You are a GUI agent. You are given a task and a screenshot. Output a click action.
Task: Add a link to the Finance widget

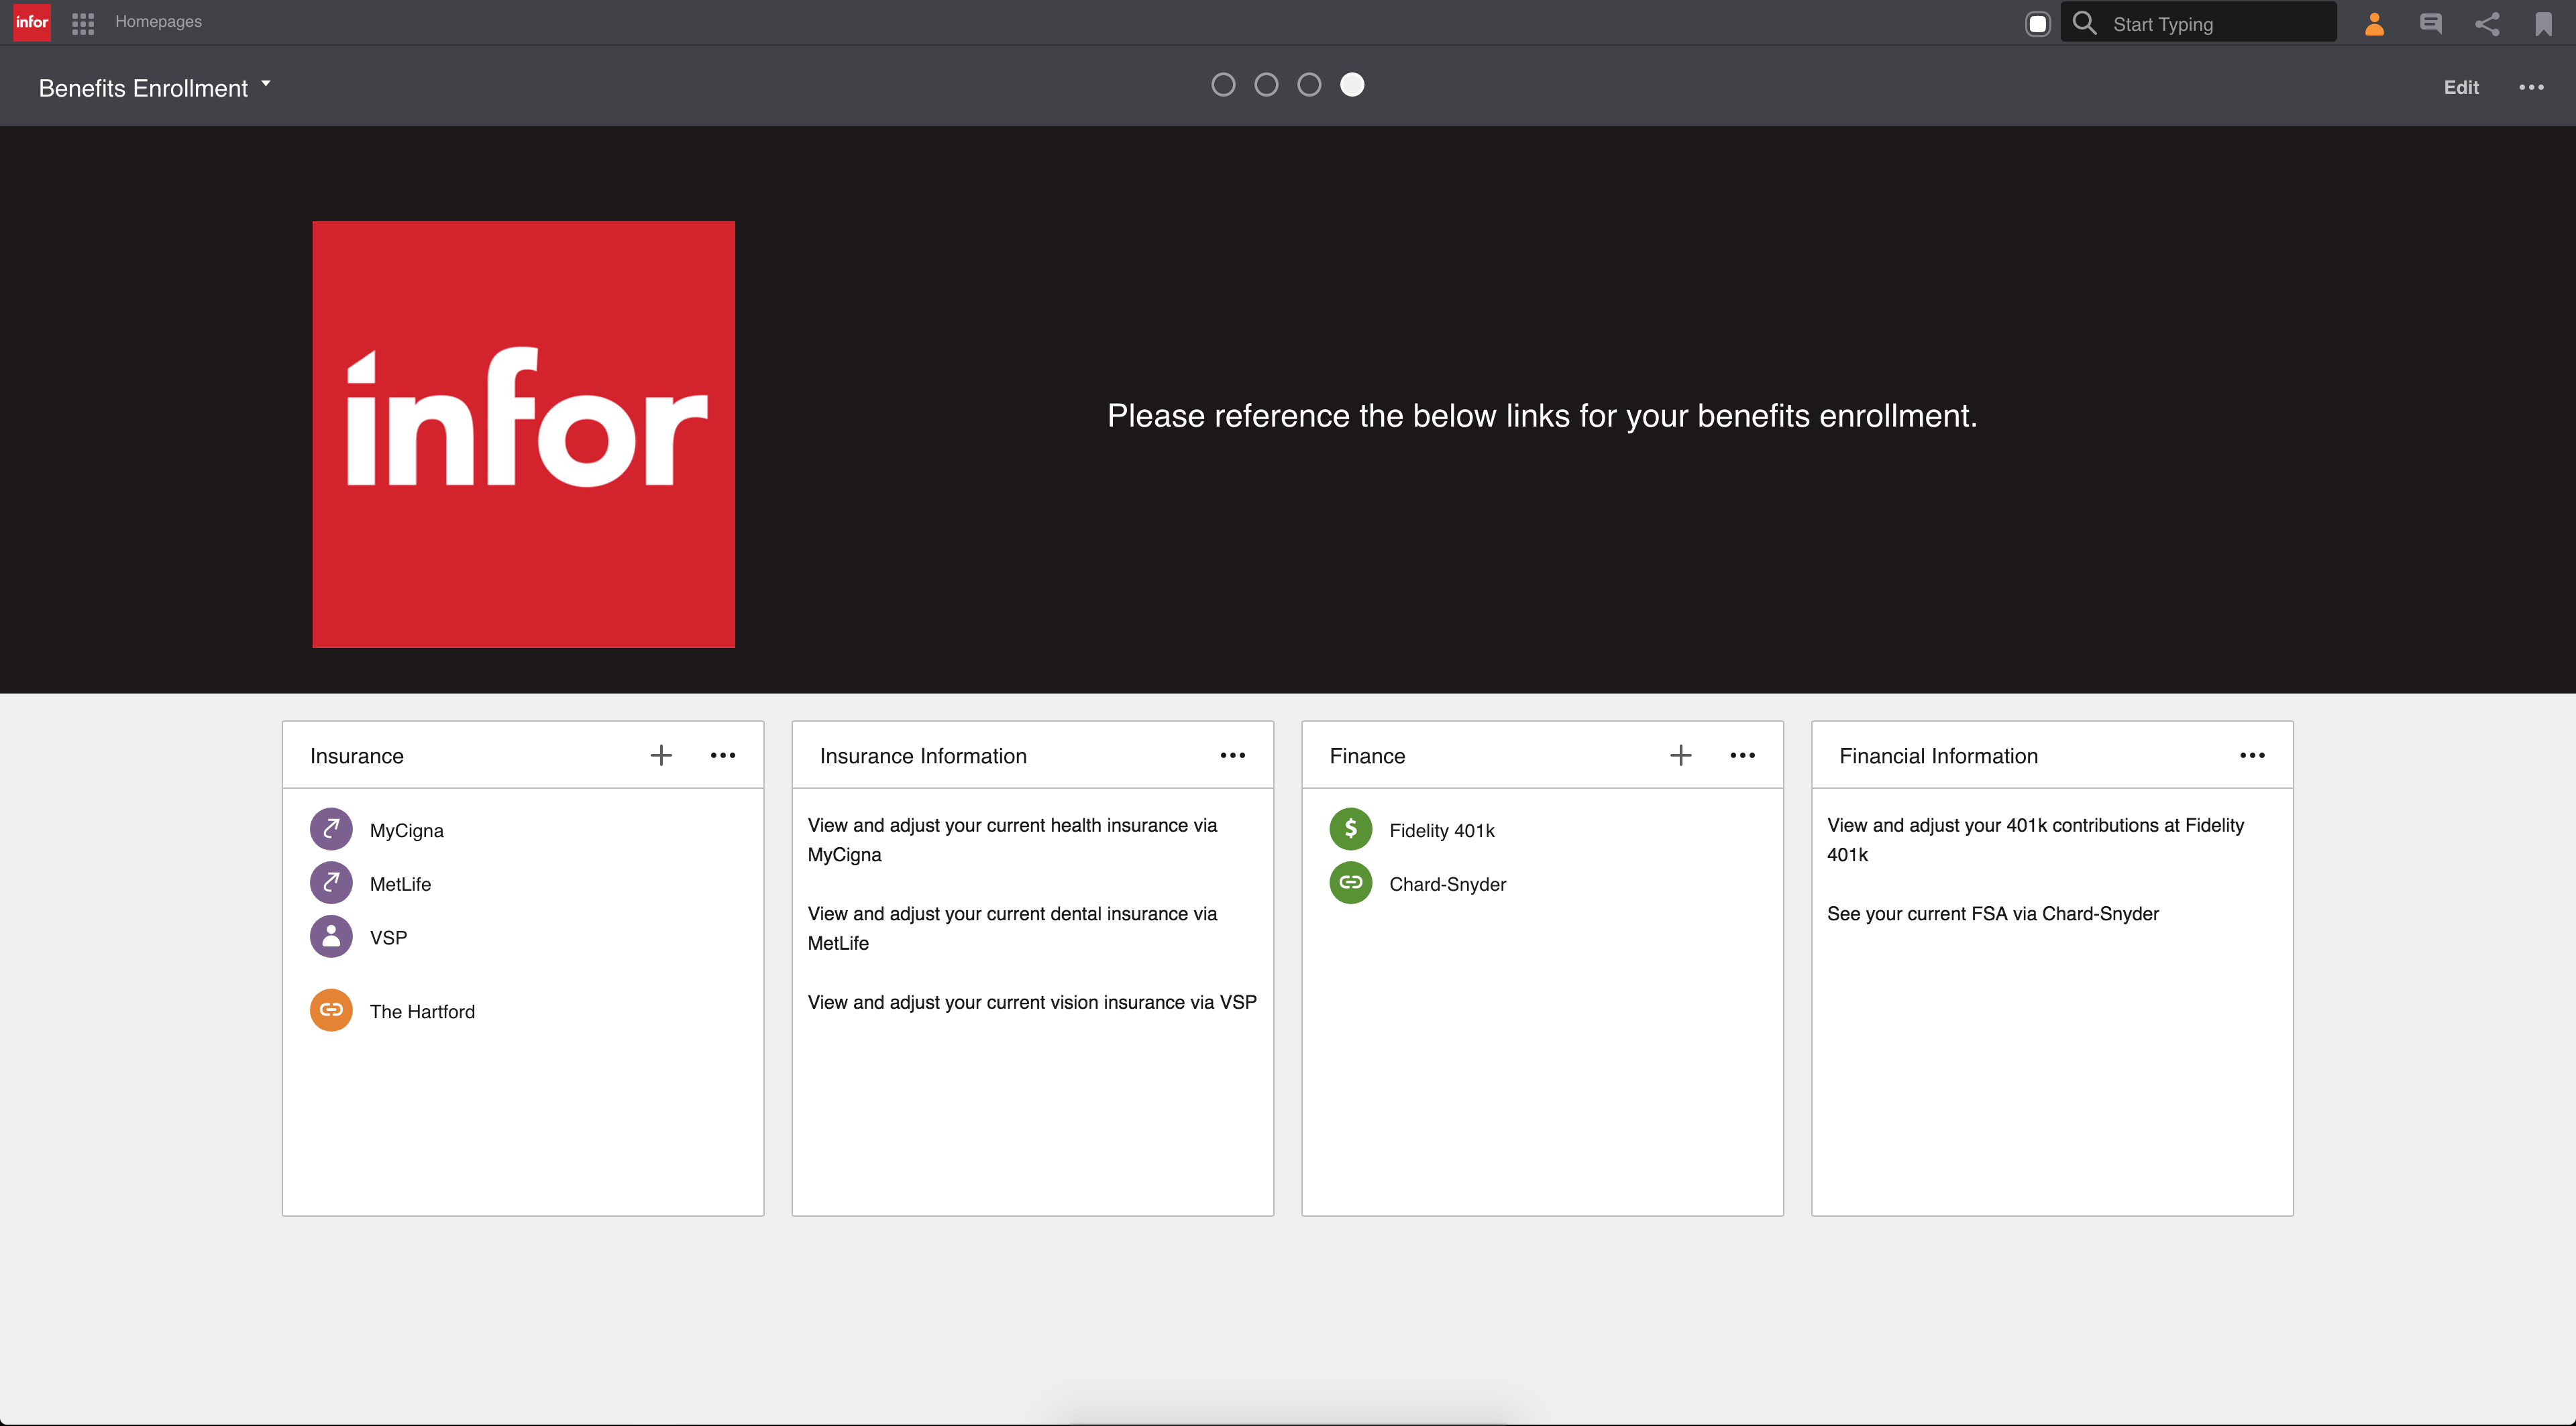[x=1681, y=755]
